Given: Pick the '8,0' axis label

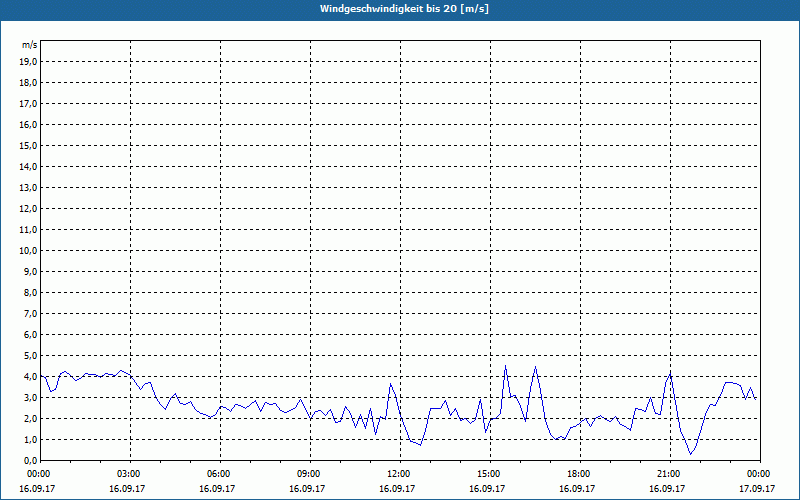Looking at the screenshot, I should click(30, 293).
